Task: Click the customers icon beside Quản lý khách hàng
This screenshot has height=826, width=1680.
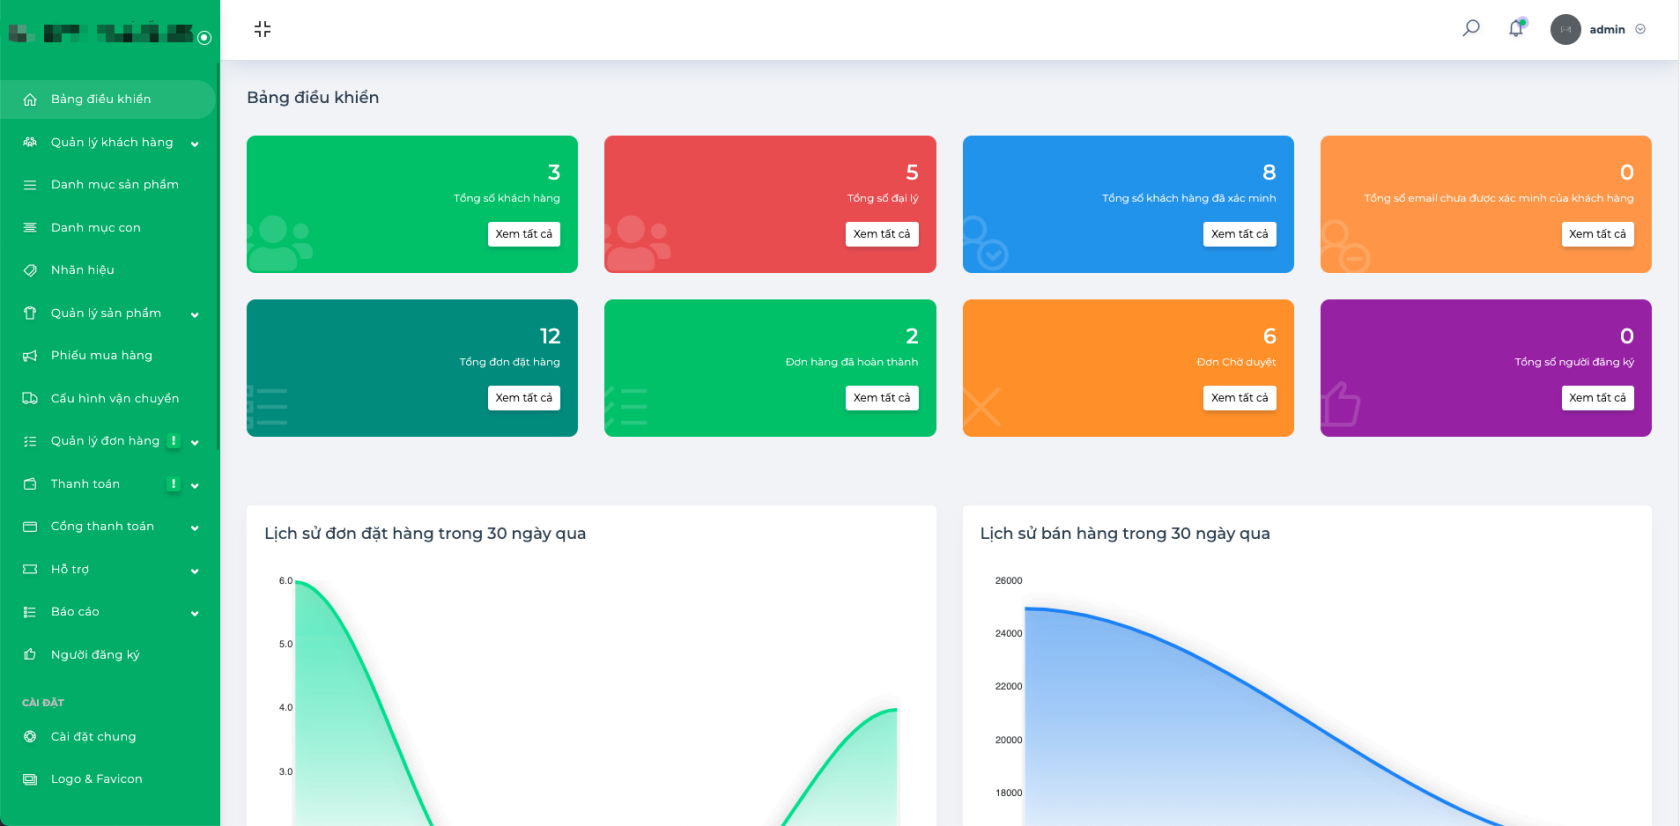Action: click(x=30, y=142)
